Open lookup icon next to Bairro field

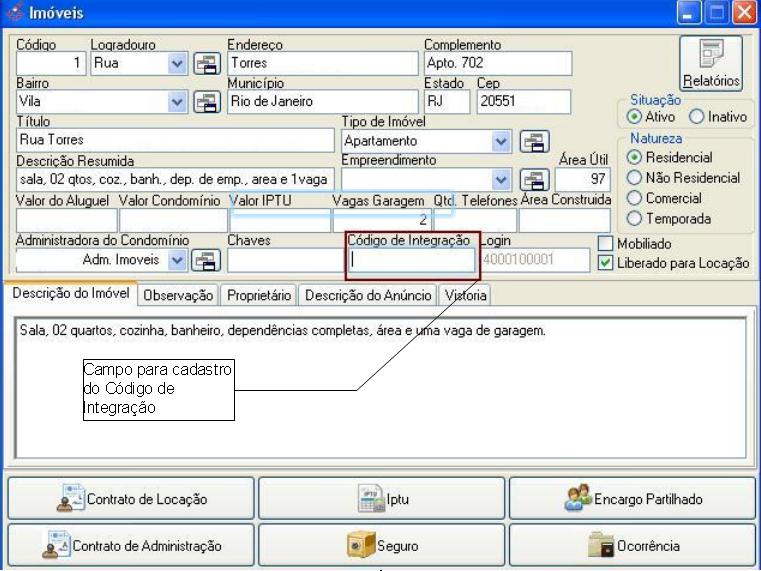tap(209, 102)
